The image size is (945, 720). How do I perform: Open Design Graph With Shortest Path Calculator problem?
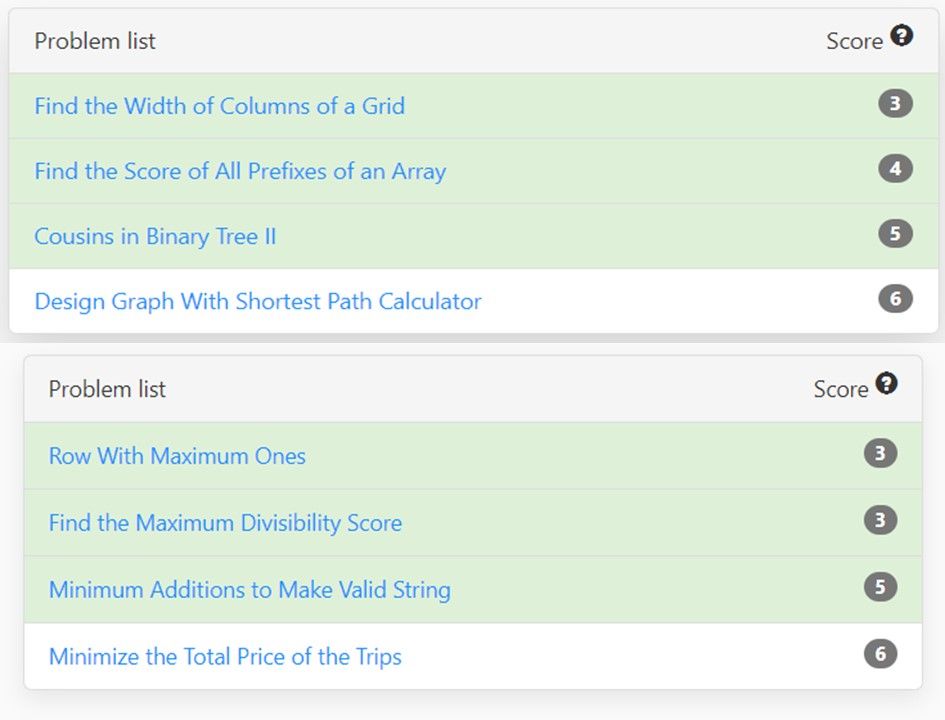(258, 301)
